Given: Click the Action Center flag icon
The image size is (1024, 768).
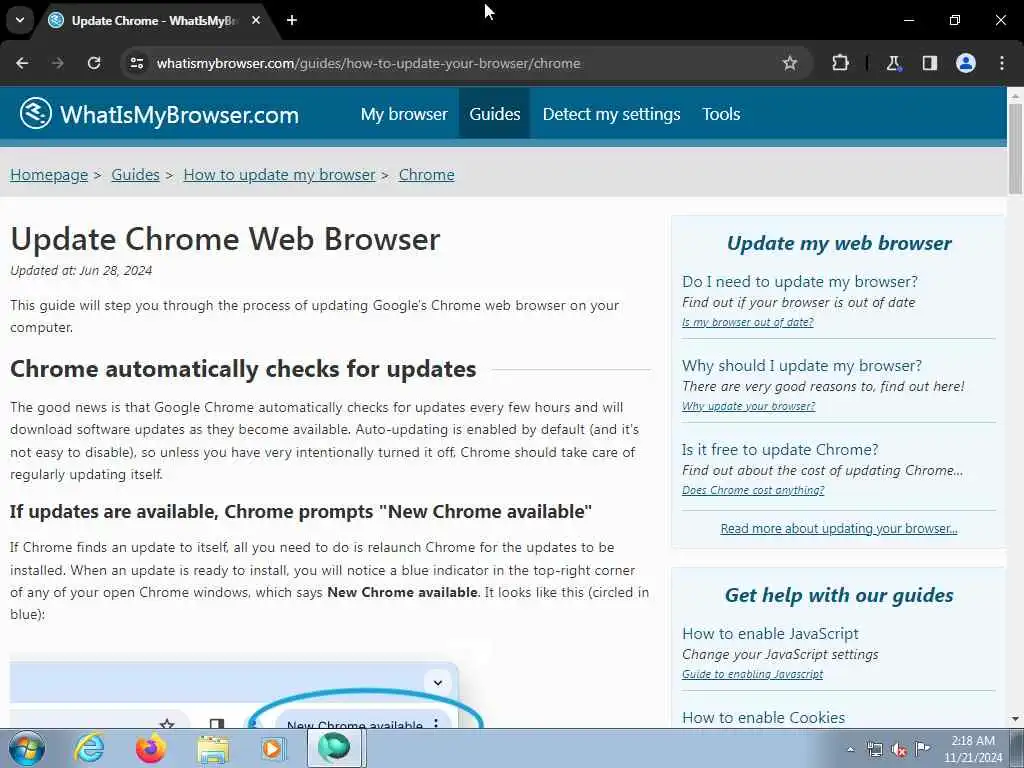Looking at the screenshot, I should coord(923,749).
